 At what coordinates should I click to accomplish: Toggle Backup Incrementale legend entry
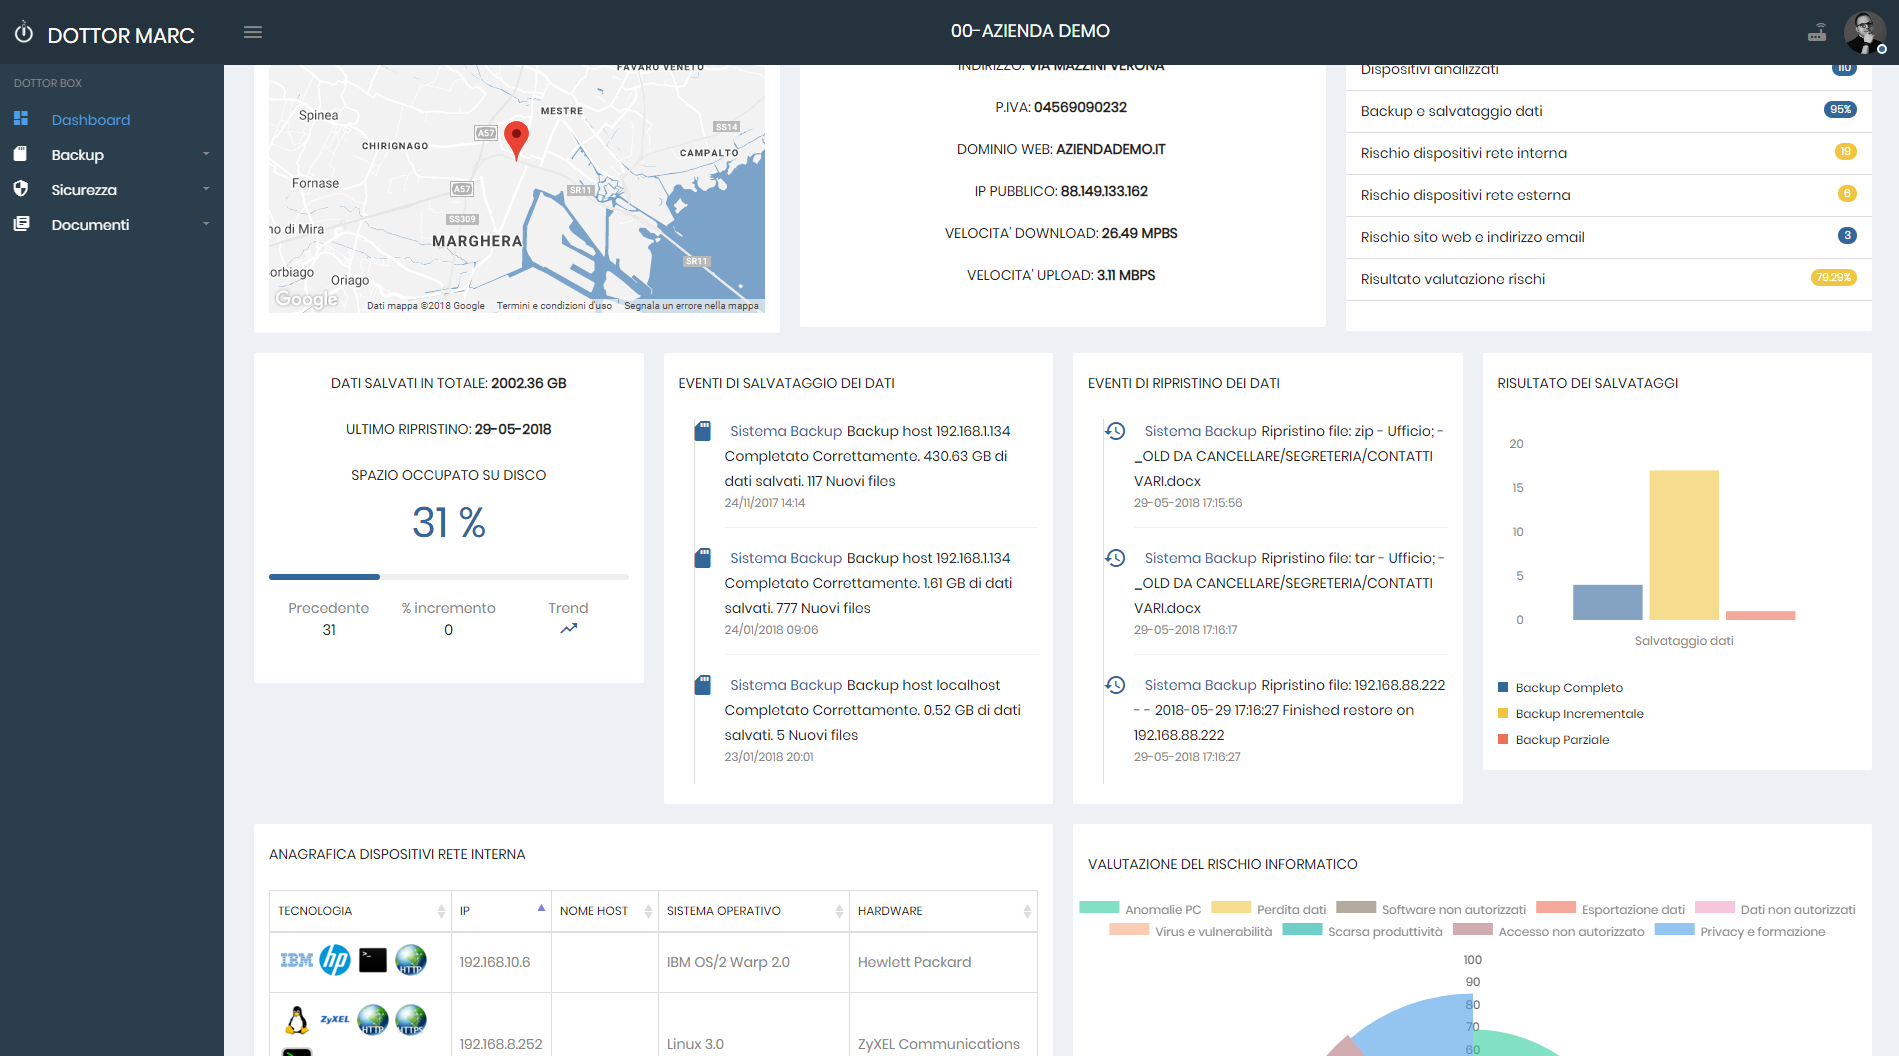(1571, 714)
